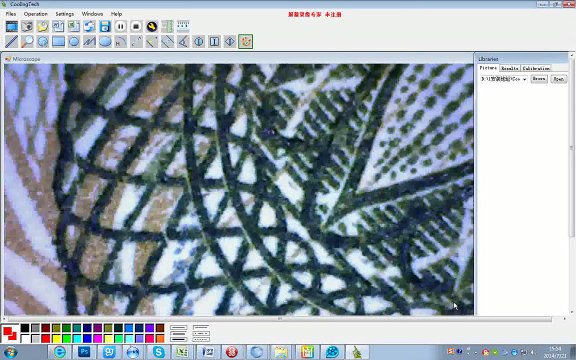Open settings with the yellow wrench icon

152,26
